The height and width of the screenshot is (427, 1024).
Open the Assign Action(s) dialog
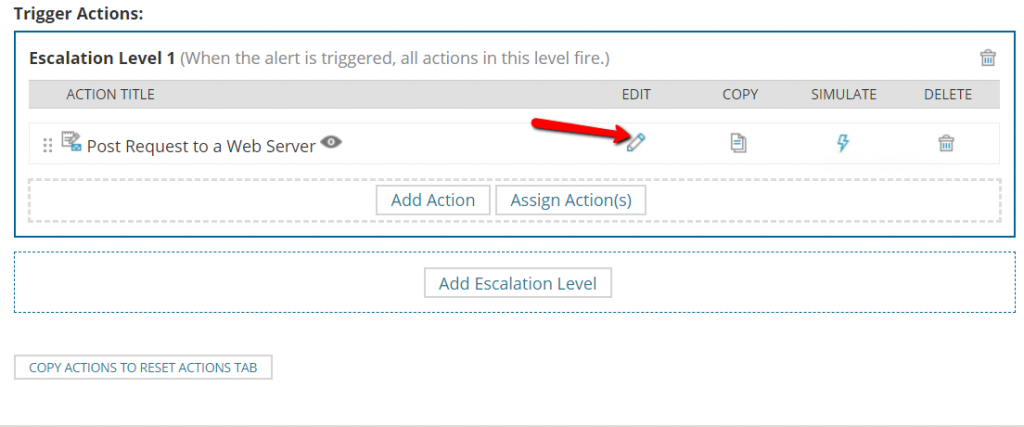[571, 200]
